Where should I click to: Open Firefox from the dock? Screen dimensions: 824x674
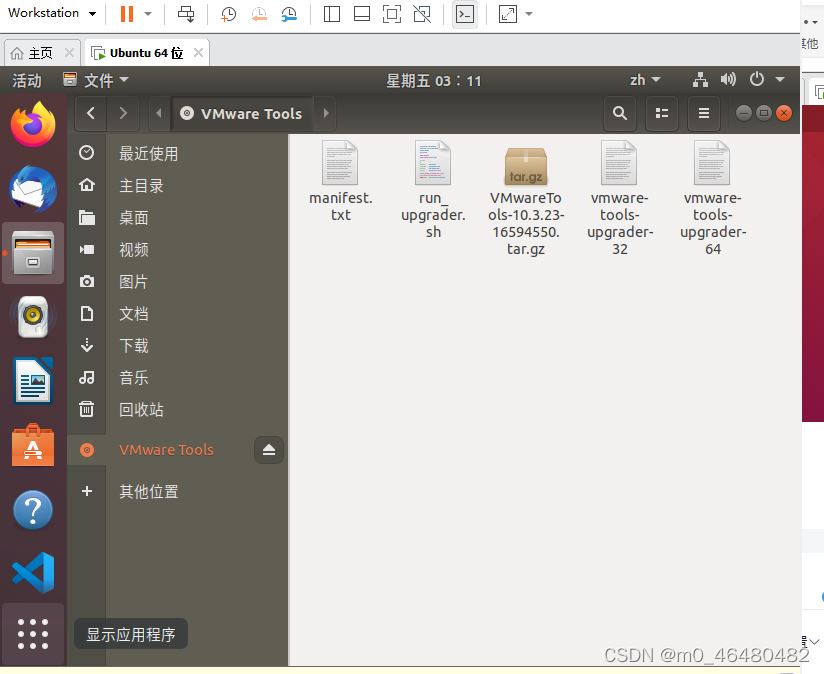click(x=33, y=125)
